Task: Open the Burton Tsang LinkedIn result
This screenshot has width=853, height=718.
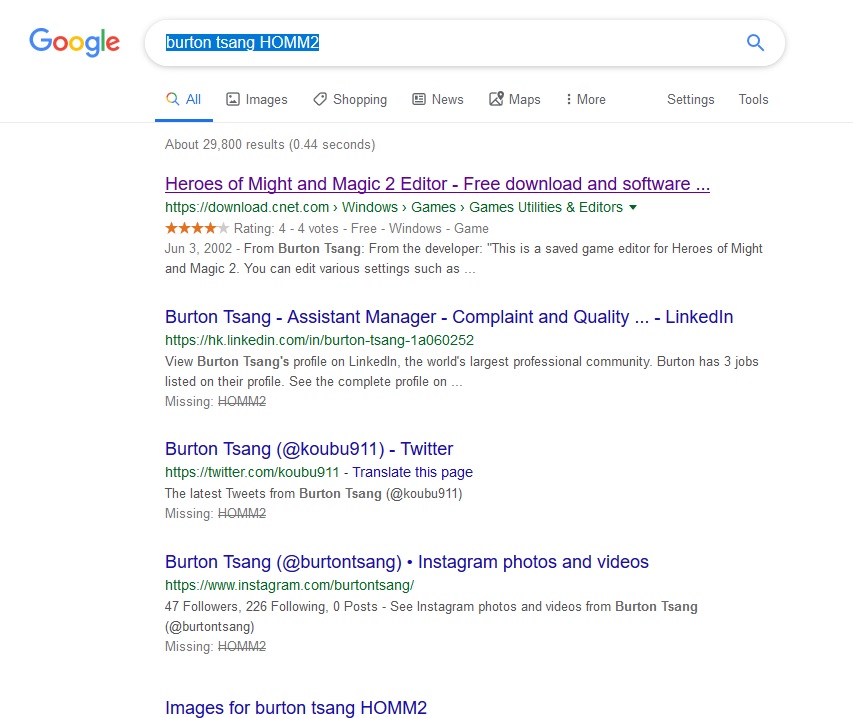Action: [449, 317]
